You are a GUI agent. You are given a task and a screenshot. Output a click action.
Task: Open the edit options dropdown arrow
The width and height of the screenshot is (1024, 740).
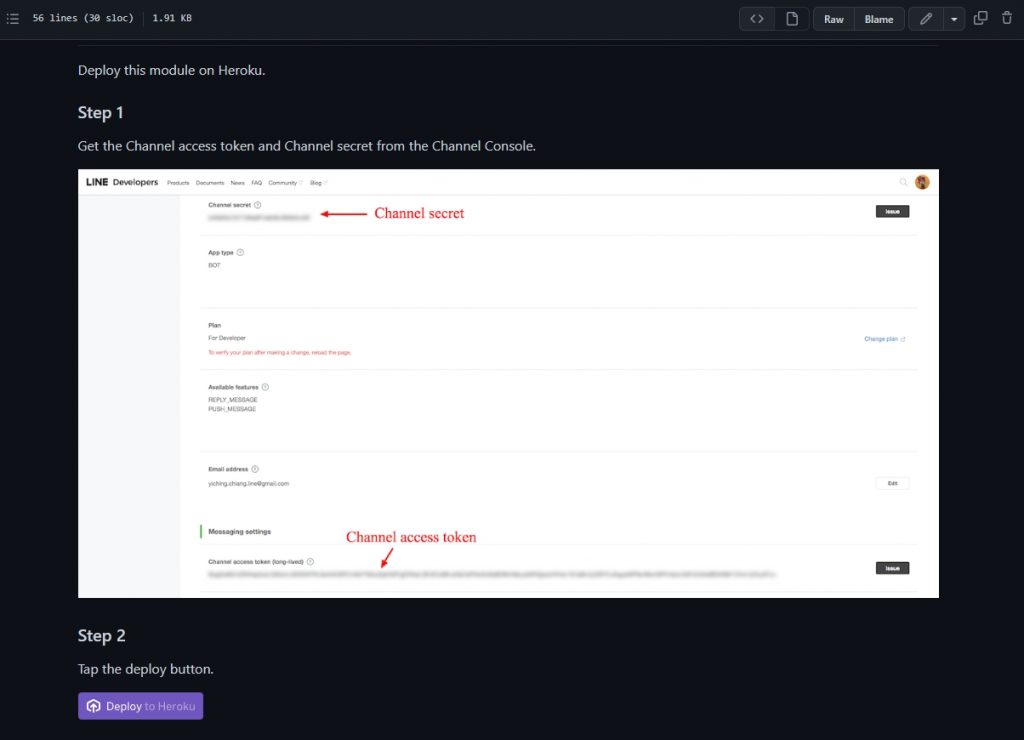point(953,18)
